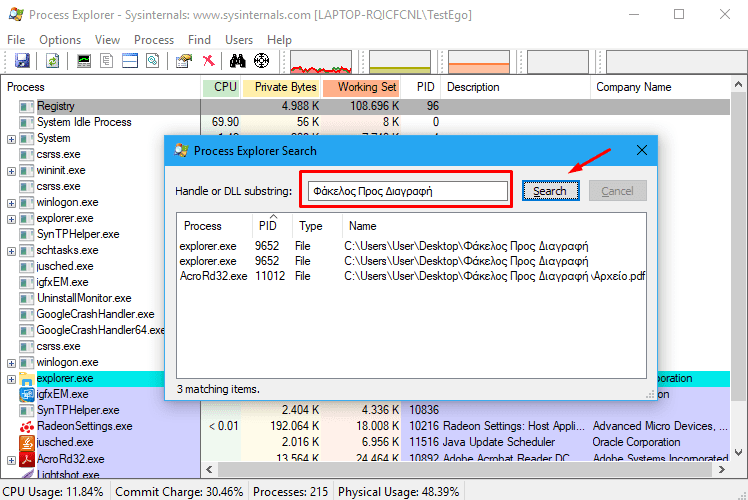The width and height of the screenshot is (748, 500).
Task: Open the Process menu
Action: click(154, 40)
